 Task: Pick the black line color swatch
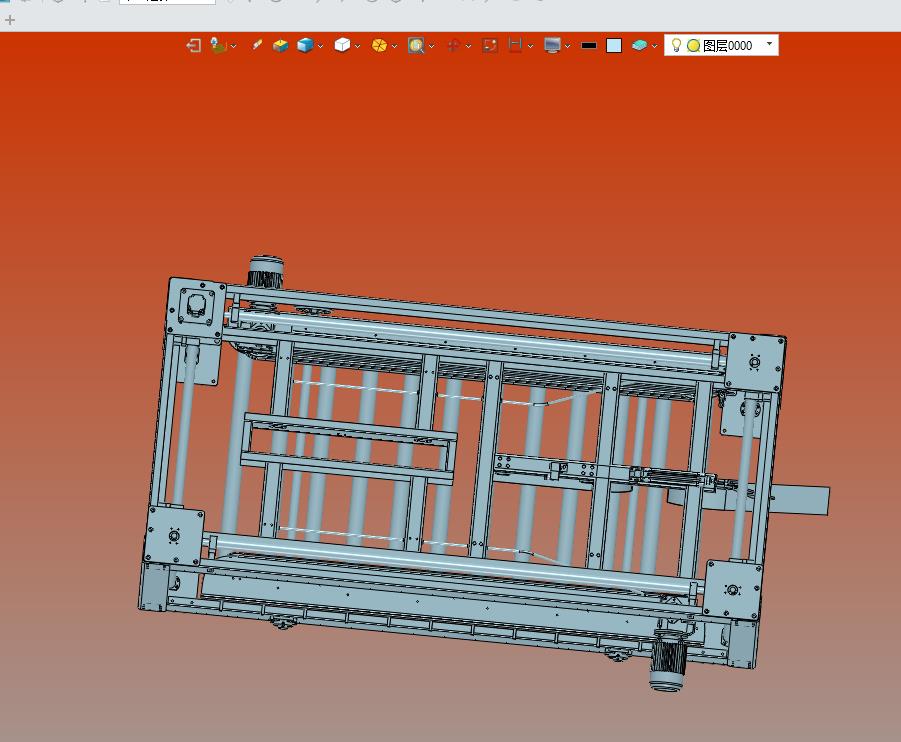589,45
